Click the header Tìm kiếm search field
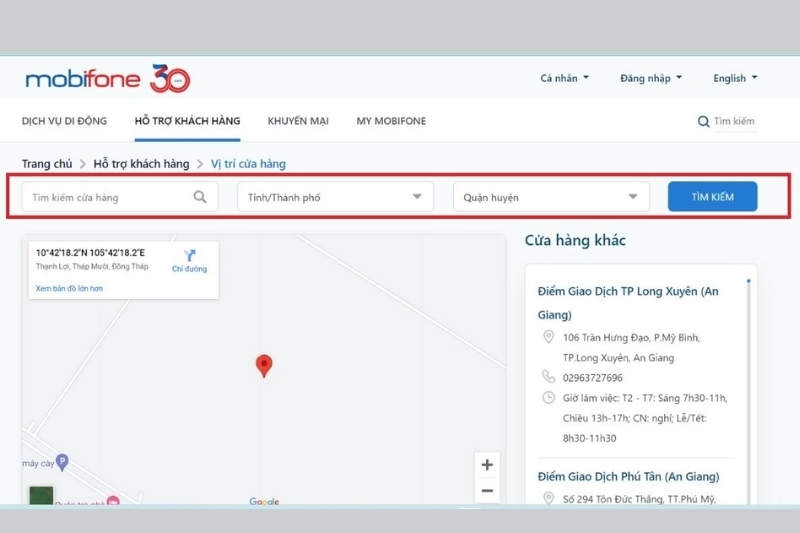 pyautogui.click(x=735, y=121)
